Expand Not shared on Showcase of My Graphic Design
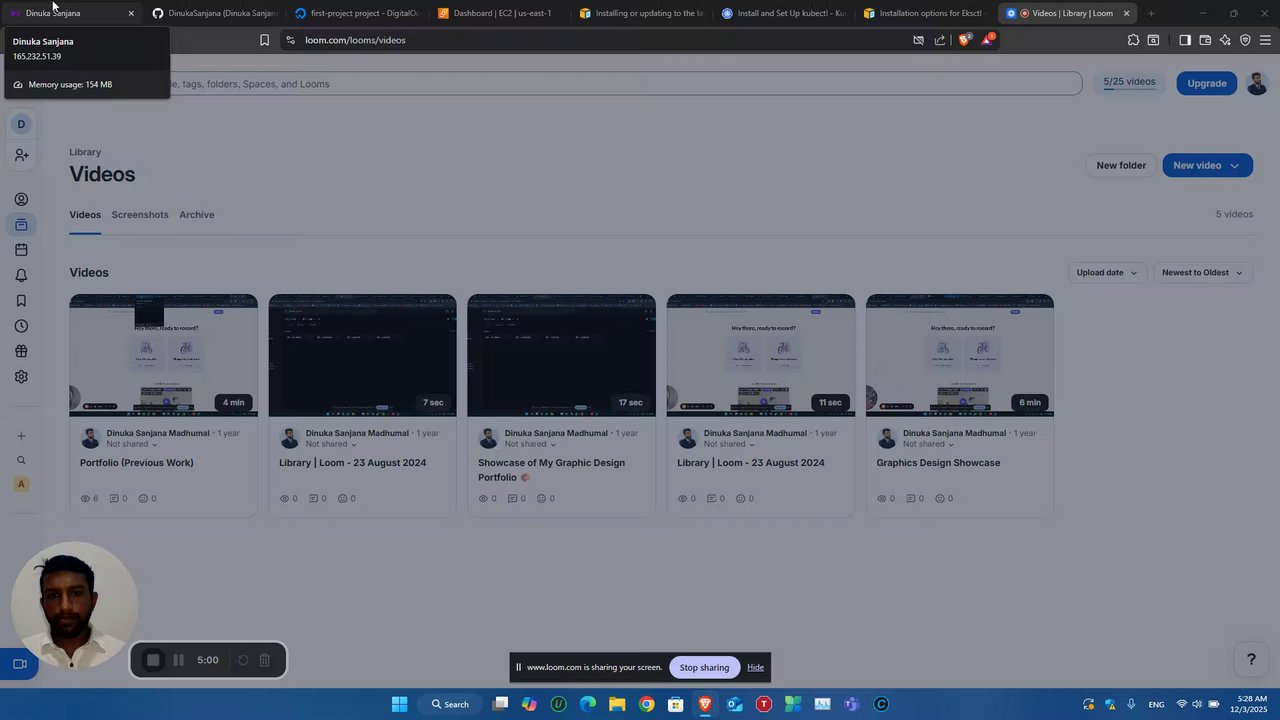 (x=530, y=444)
